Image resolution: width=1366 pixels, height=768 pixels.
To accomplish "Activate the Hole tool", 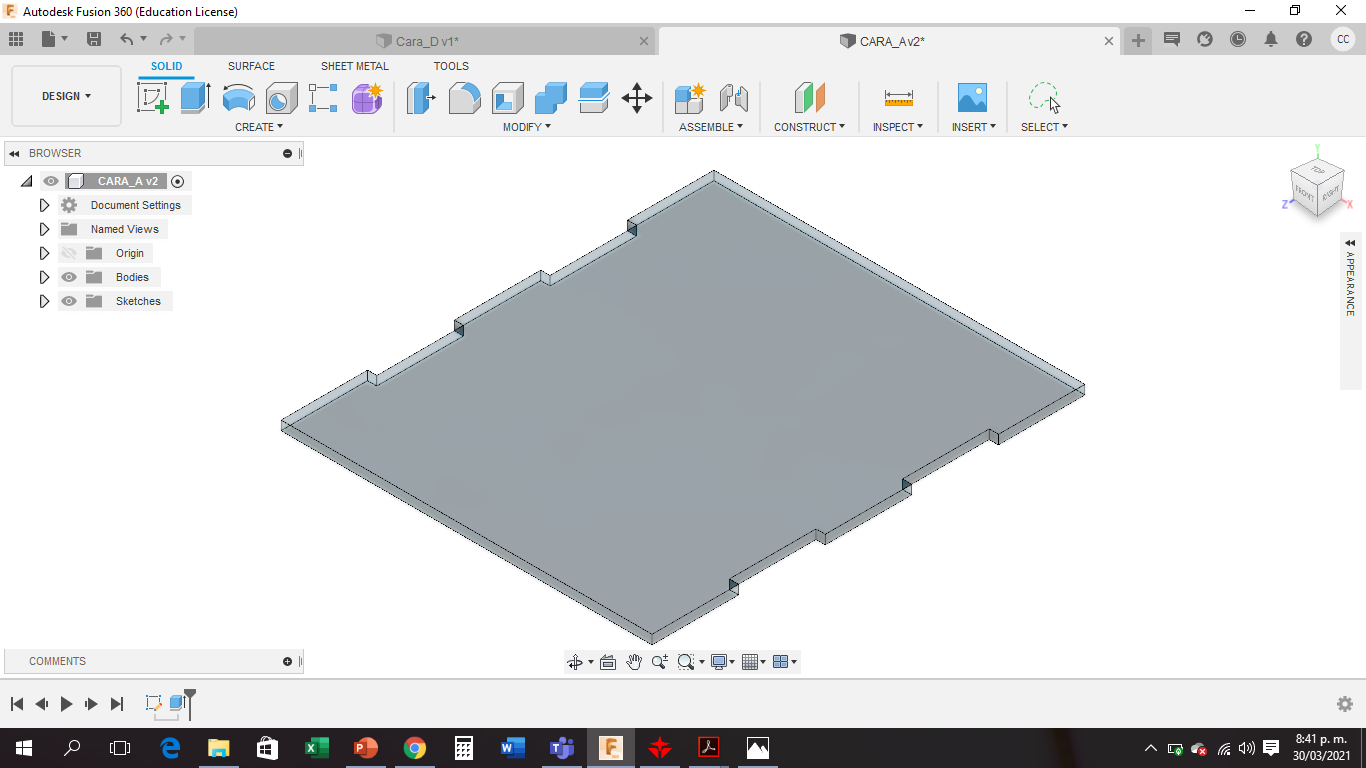I will pyautogui.click(x=281, y=98).
